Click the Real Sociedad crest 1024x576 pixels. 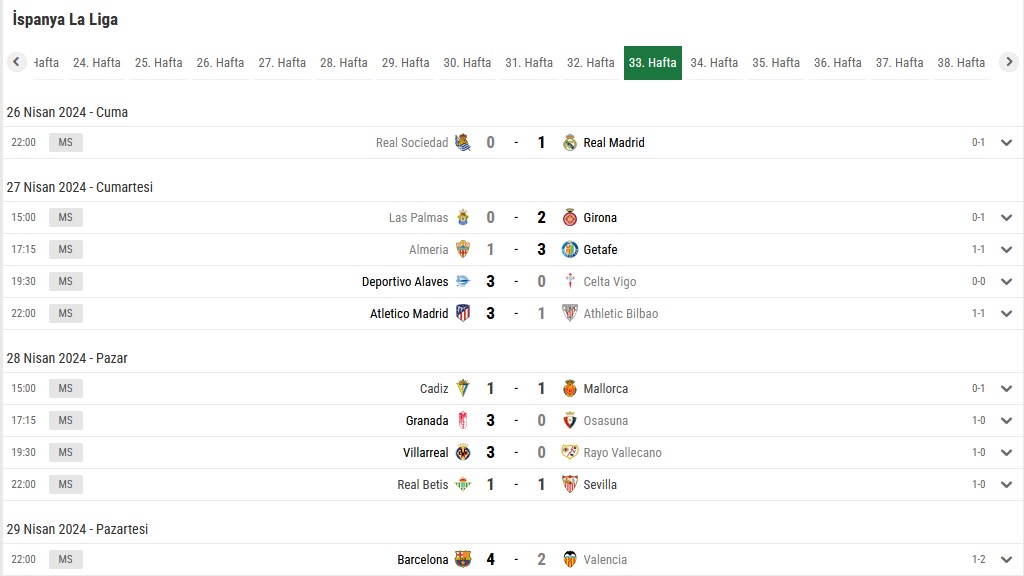pos(463,142)
